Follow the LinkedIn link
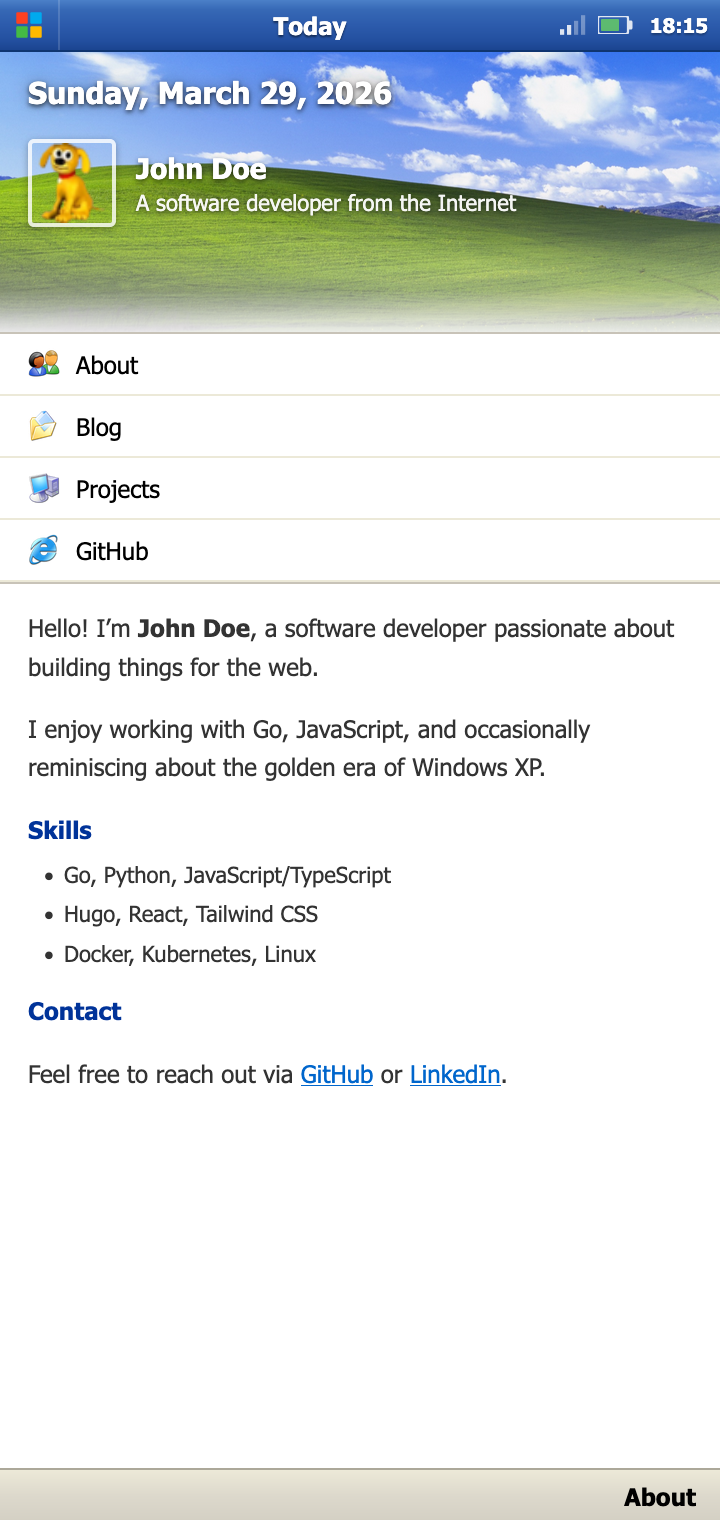720x1520 pixels. click(x=455, y=1075)
